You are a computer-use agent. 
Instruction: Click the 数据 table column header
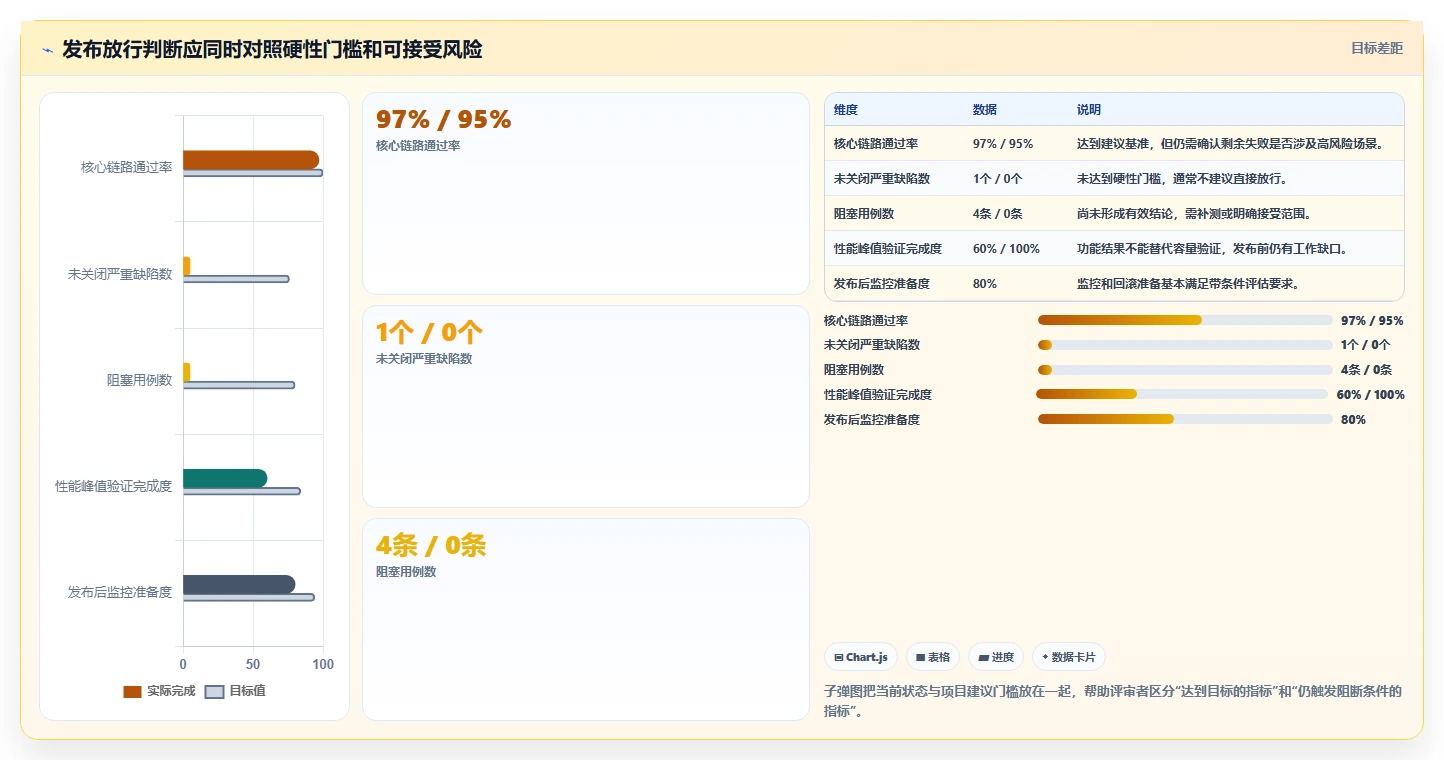[985, 110]
